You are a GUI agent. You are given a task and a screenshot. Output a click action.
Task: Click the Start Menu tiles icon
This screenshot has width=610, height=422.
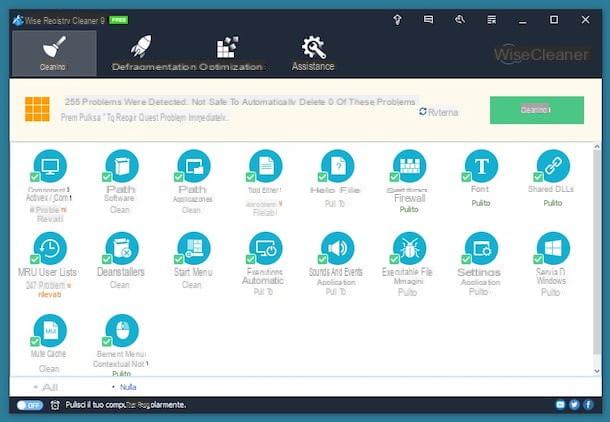[194, 249]
